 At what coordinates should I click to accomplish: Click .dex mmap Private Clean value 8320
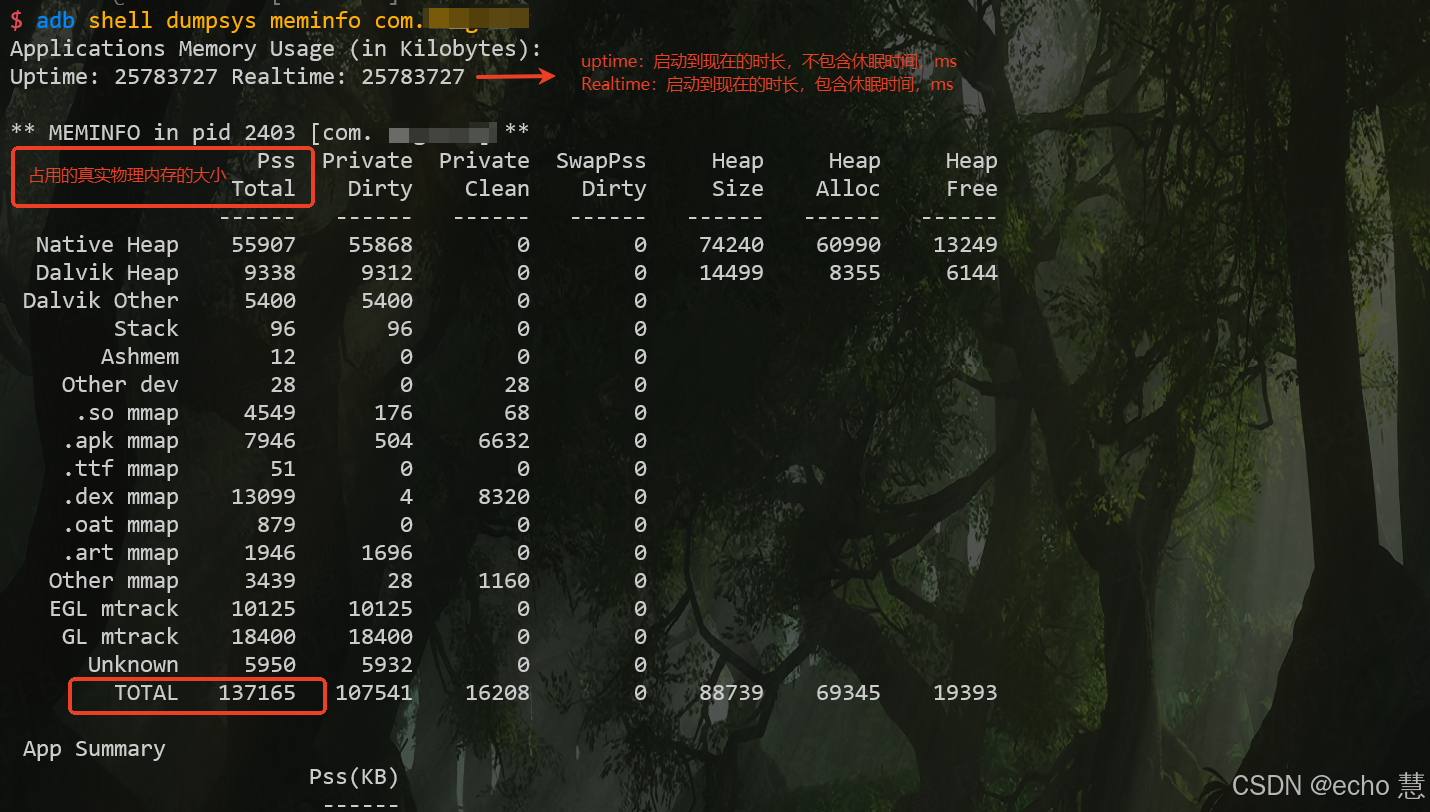[x=504, y=496]
